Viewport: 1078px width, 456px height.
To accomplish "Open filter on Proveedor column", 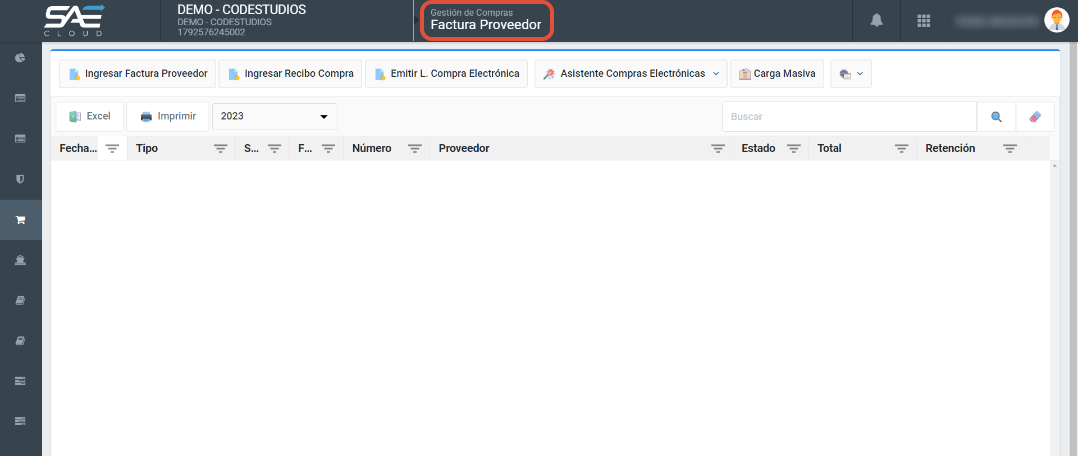I will click(718, 149).
